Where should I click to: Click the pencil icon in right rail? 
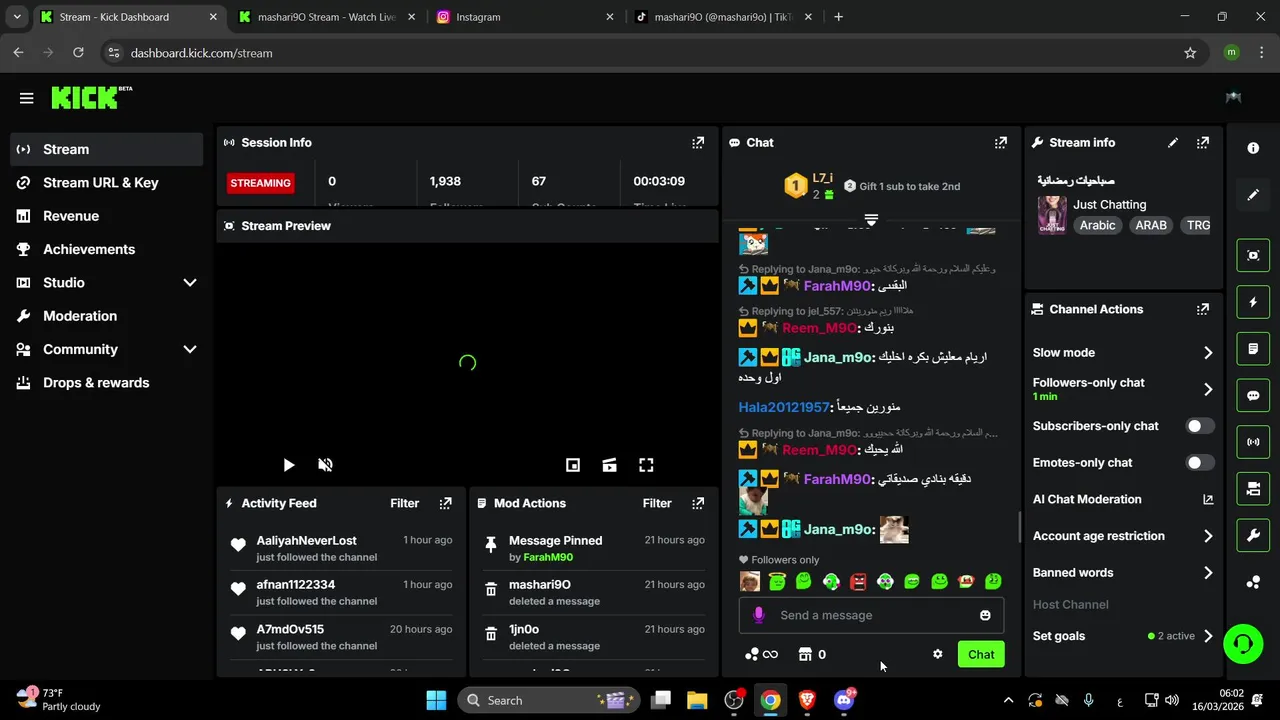point(1253,195)
